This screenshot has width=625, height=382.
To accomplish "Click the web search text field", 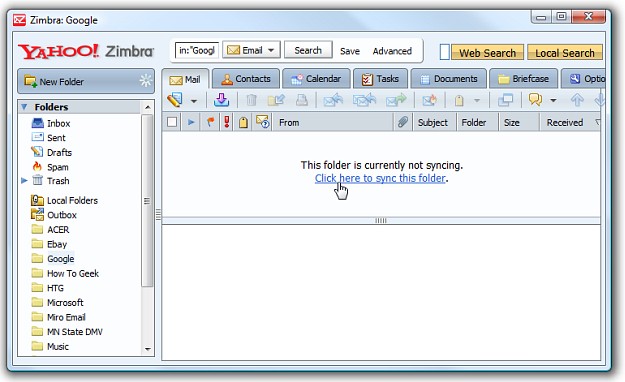I will 445,52.
